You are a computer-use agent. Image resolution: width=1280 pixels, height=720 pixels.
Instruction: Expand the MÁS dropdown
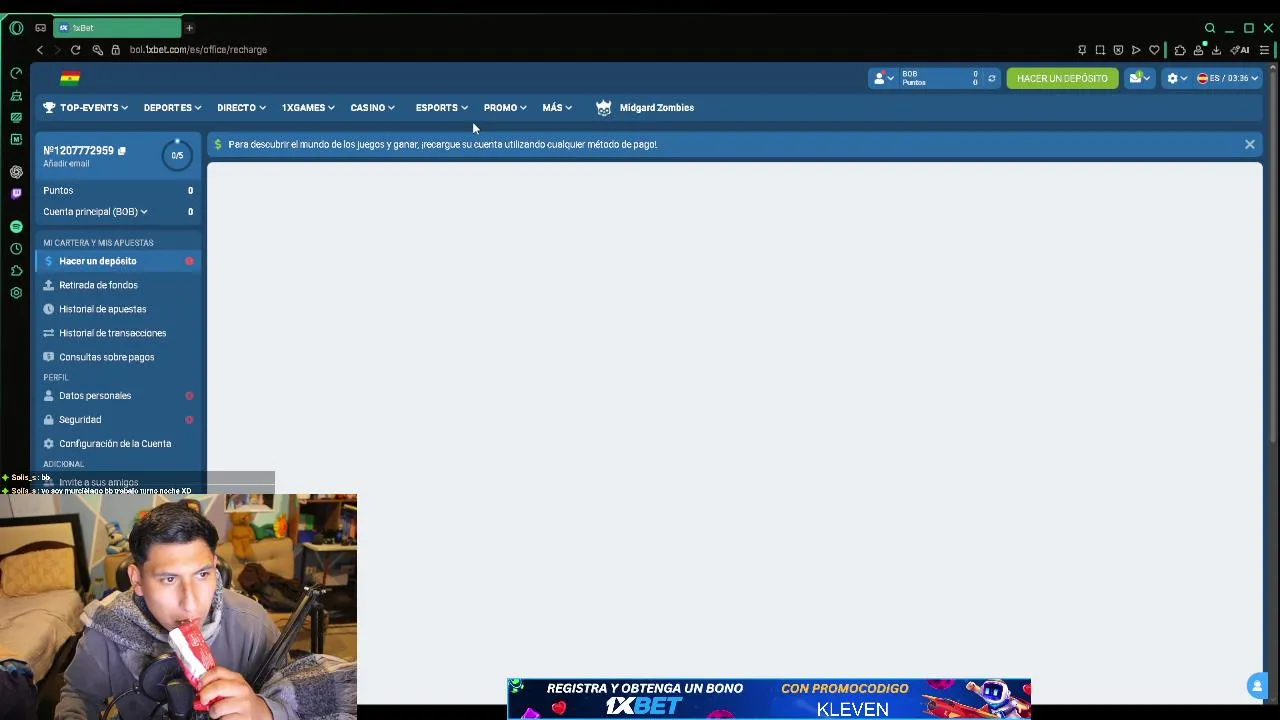tap(557, 108)
